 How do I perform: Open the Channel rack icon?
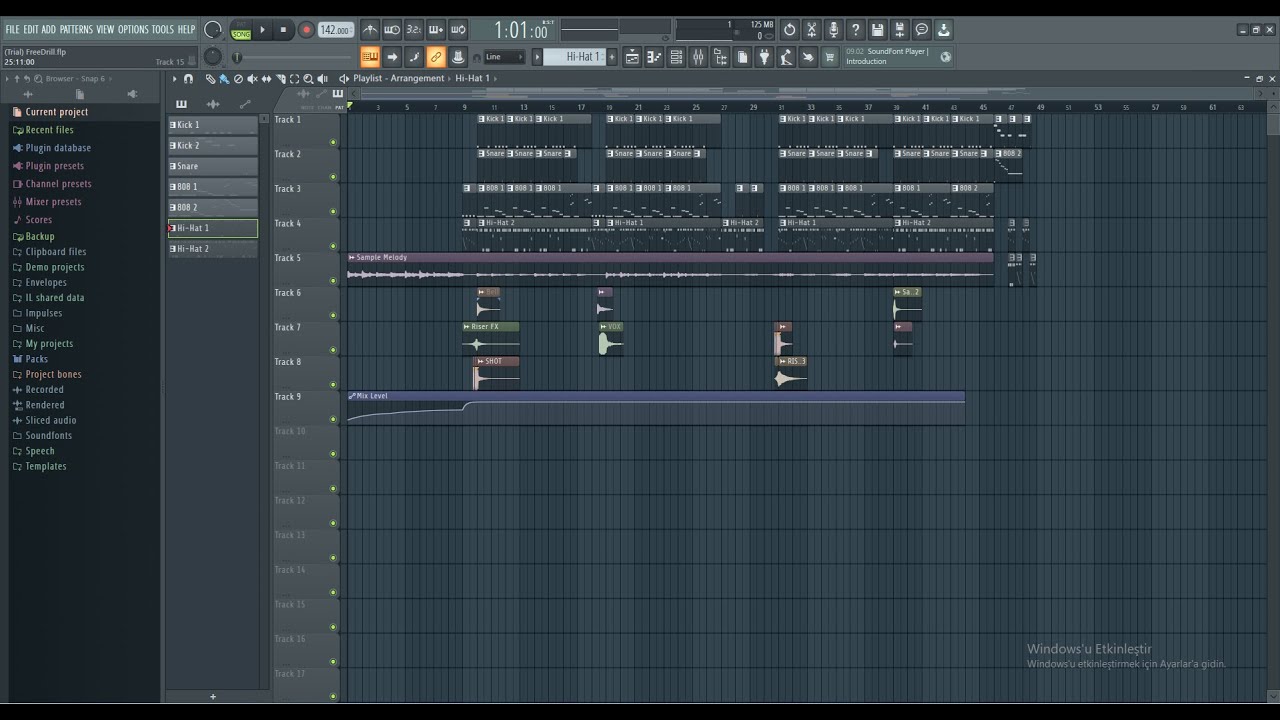676,57
